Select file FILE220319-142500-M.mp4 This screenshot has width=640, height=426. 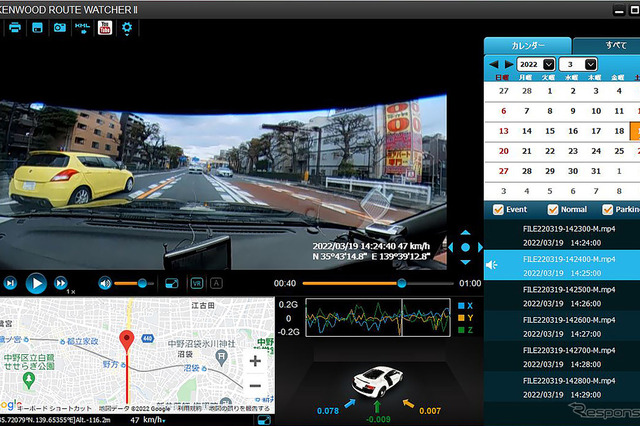click(x=562, y=296)
